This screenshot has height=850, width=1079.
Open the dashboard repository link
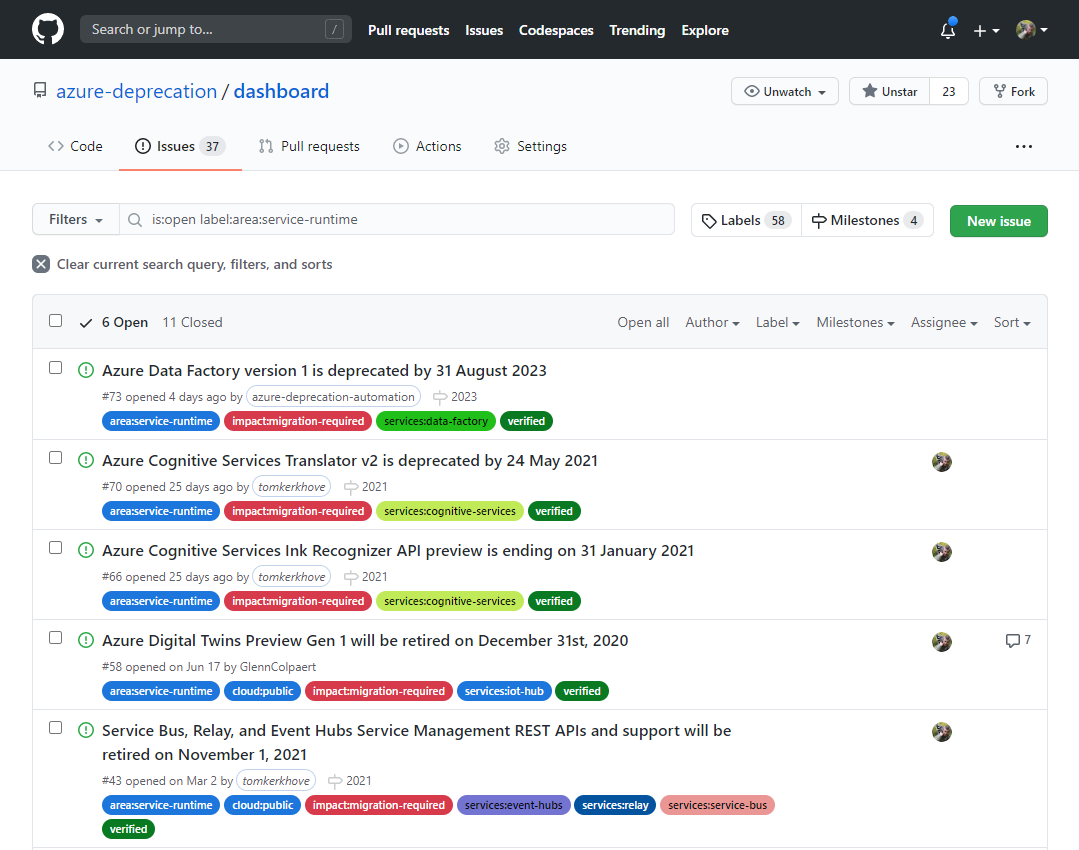pos(281,91)
